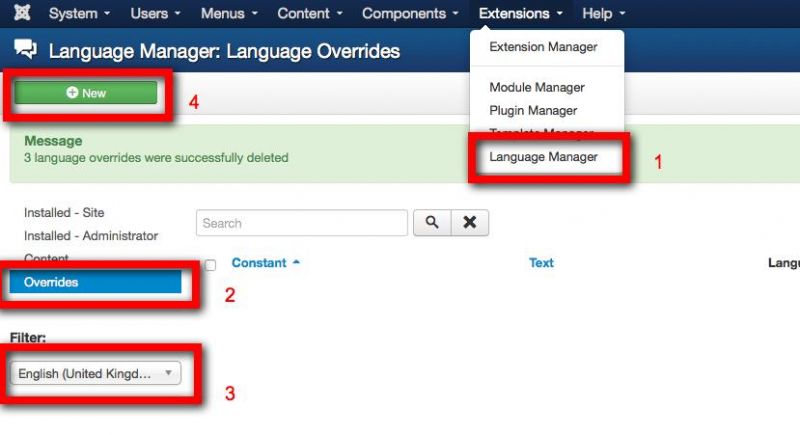Collapse the Extensions menu
Screen dimensions: 800x435
[520, 13]
